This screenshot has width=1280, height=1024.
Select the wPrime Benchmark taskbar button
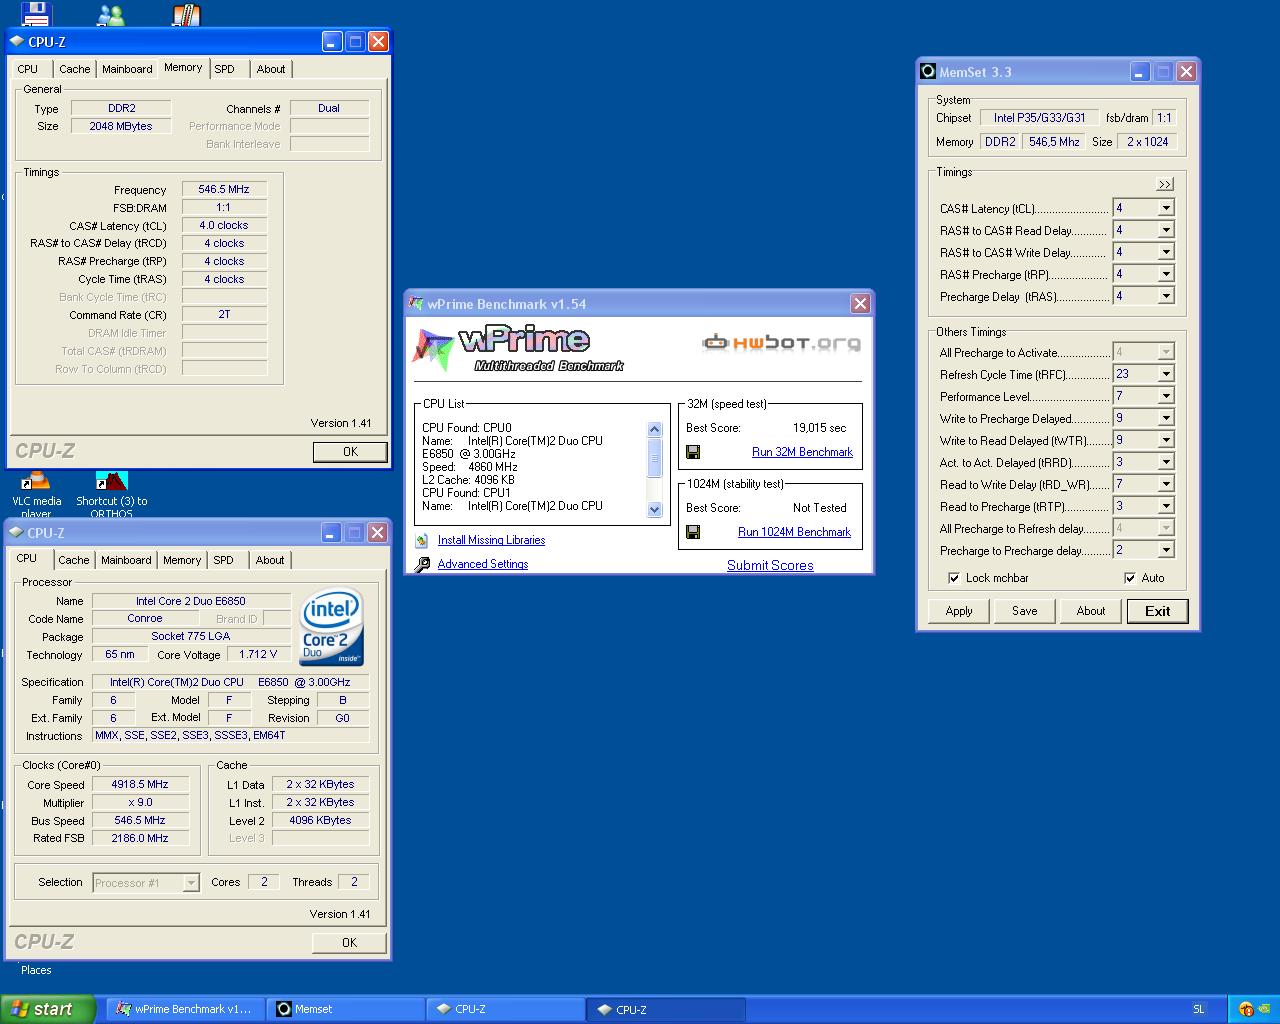184,1010
